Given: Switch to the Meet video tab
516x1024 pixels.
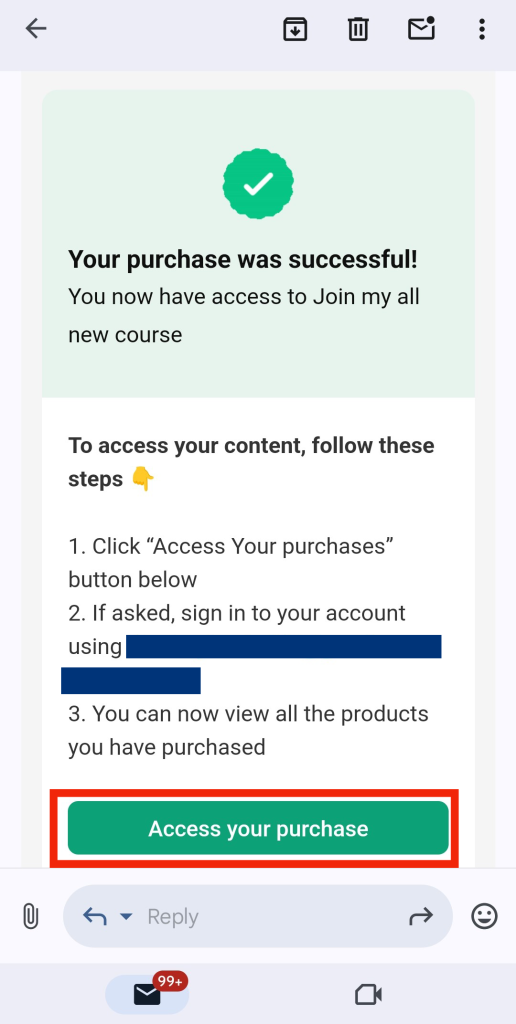Looking at the screenshot, I should pyautogui.click(x=368, y=995).
